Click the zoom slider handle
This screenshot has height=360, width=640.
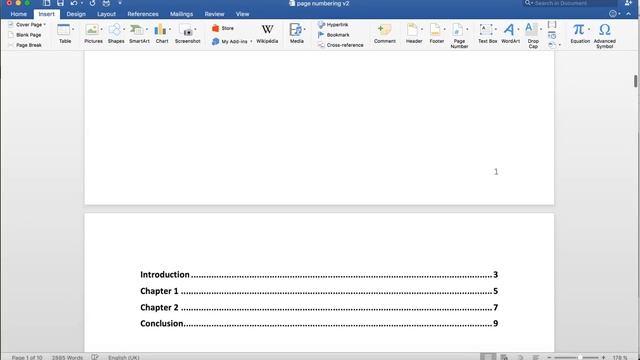(x=580, y=357)
